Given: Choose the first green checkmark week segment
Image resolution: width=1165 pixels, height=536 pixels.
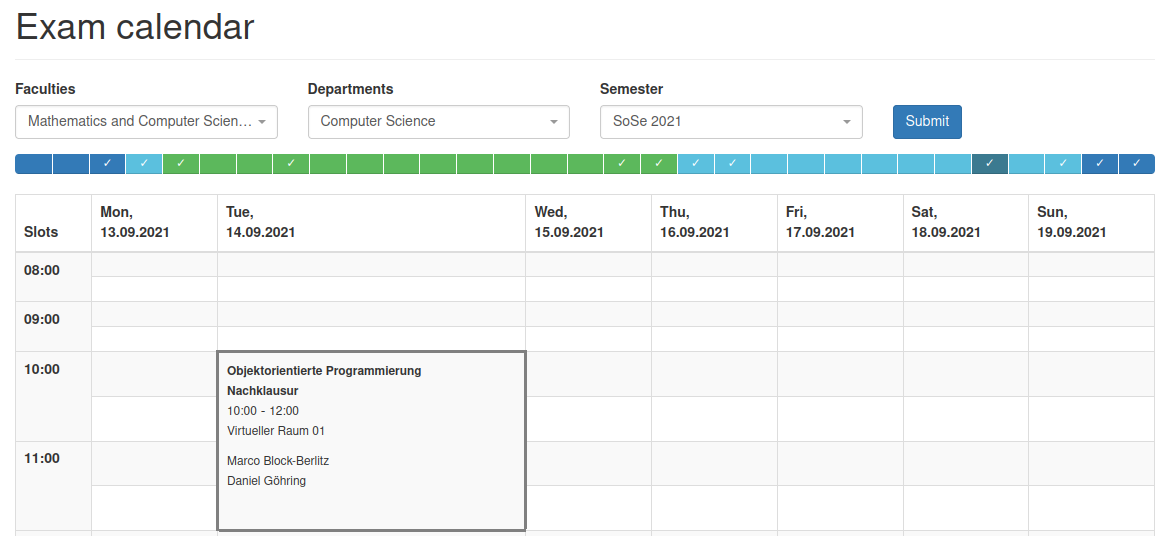Looking at the screenshot, I should (181, 164).
